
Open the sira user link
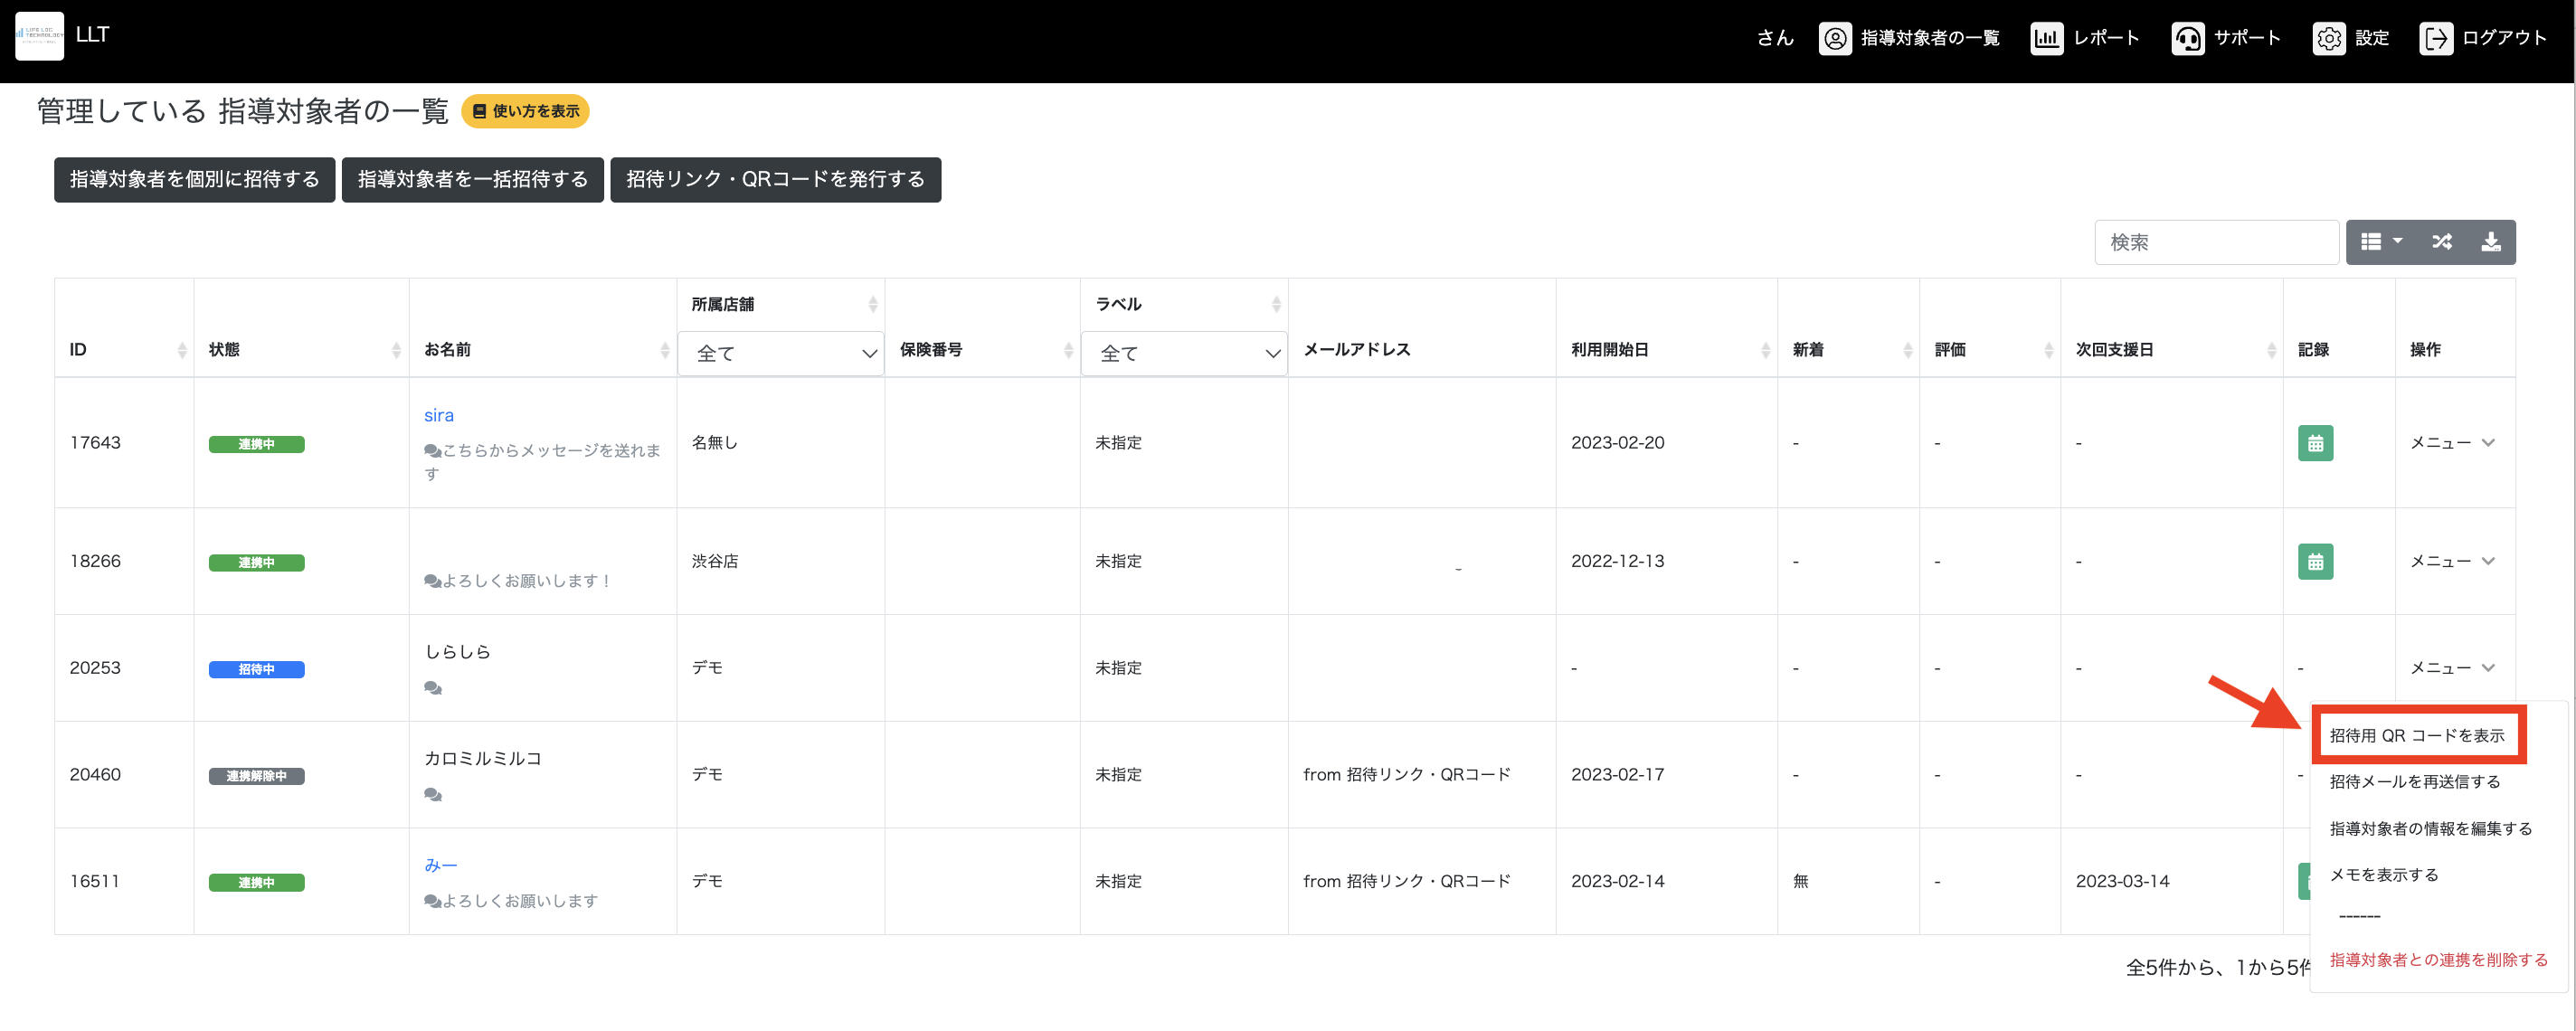click(x=439, y=415)
